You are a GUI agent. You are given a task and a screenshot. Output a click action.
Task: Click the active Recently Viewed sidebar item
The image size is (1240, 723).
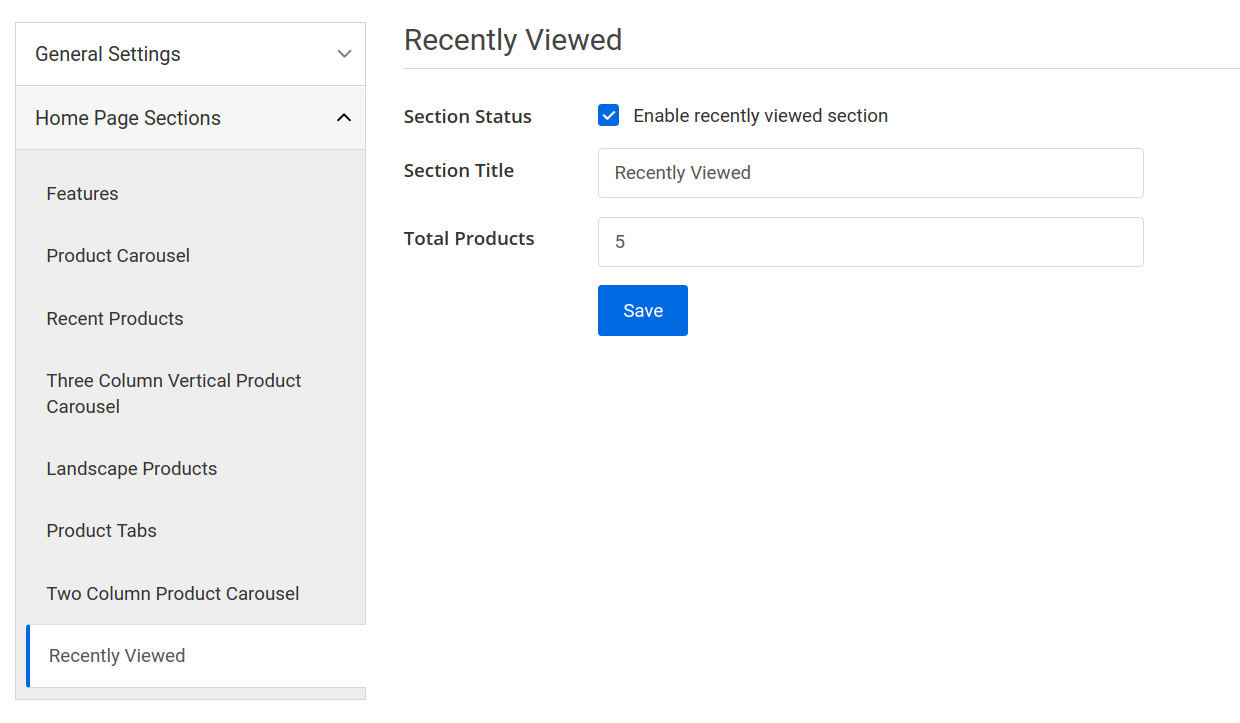[116, 656]
